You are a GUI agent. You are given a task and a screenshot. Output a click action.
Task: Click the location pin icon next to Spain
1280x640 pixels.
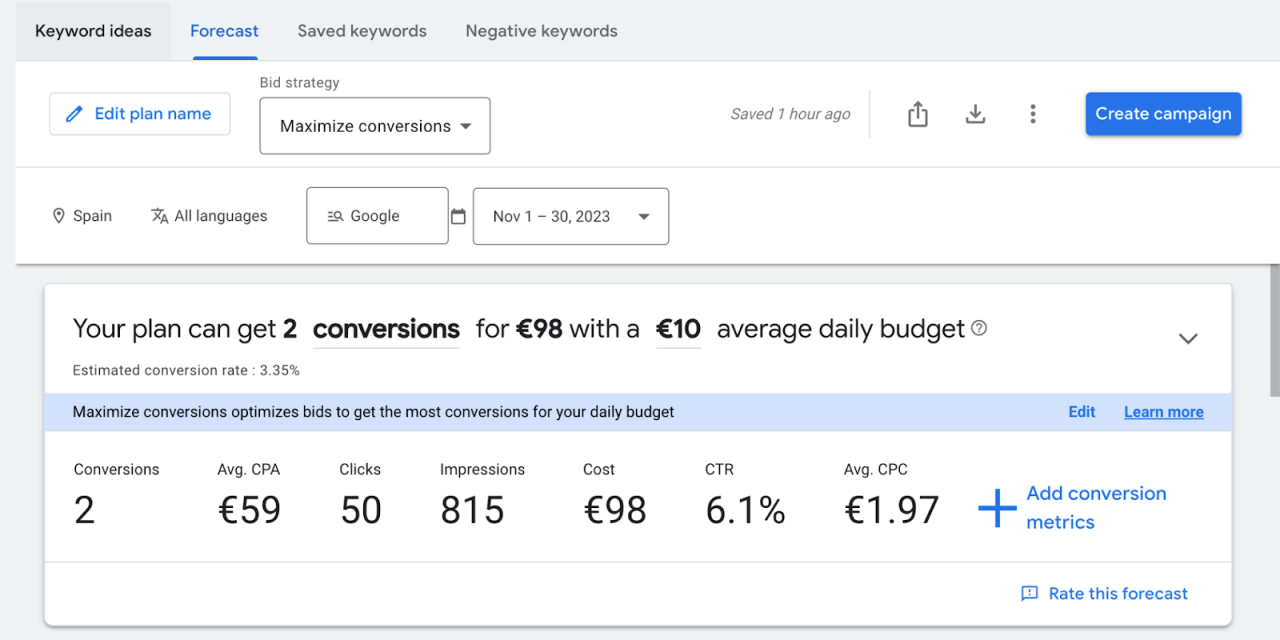59,215
